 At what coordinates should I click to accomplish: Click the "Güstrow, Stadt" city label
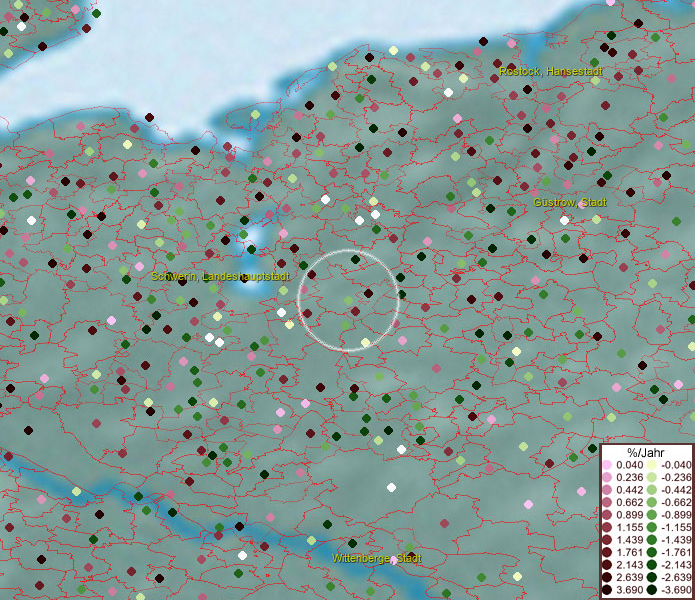pos(570,203)
